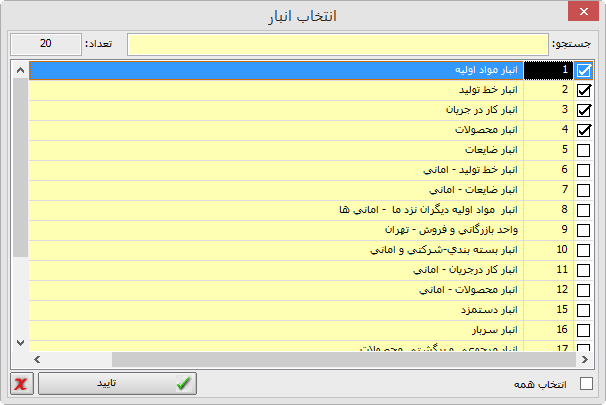Click the vertical scrollbar down arrow

click(x=20, y=342)
